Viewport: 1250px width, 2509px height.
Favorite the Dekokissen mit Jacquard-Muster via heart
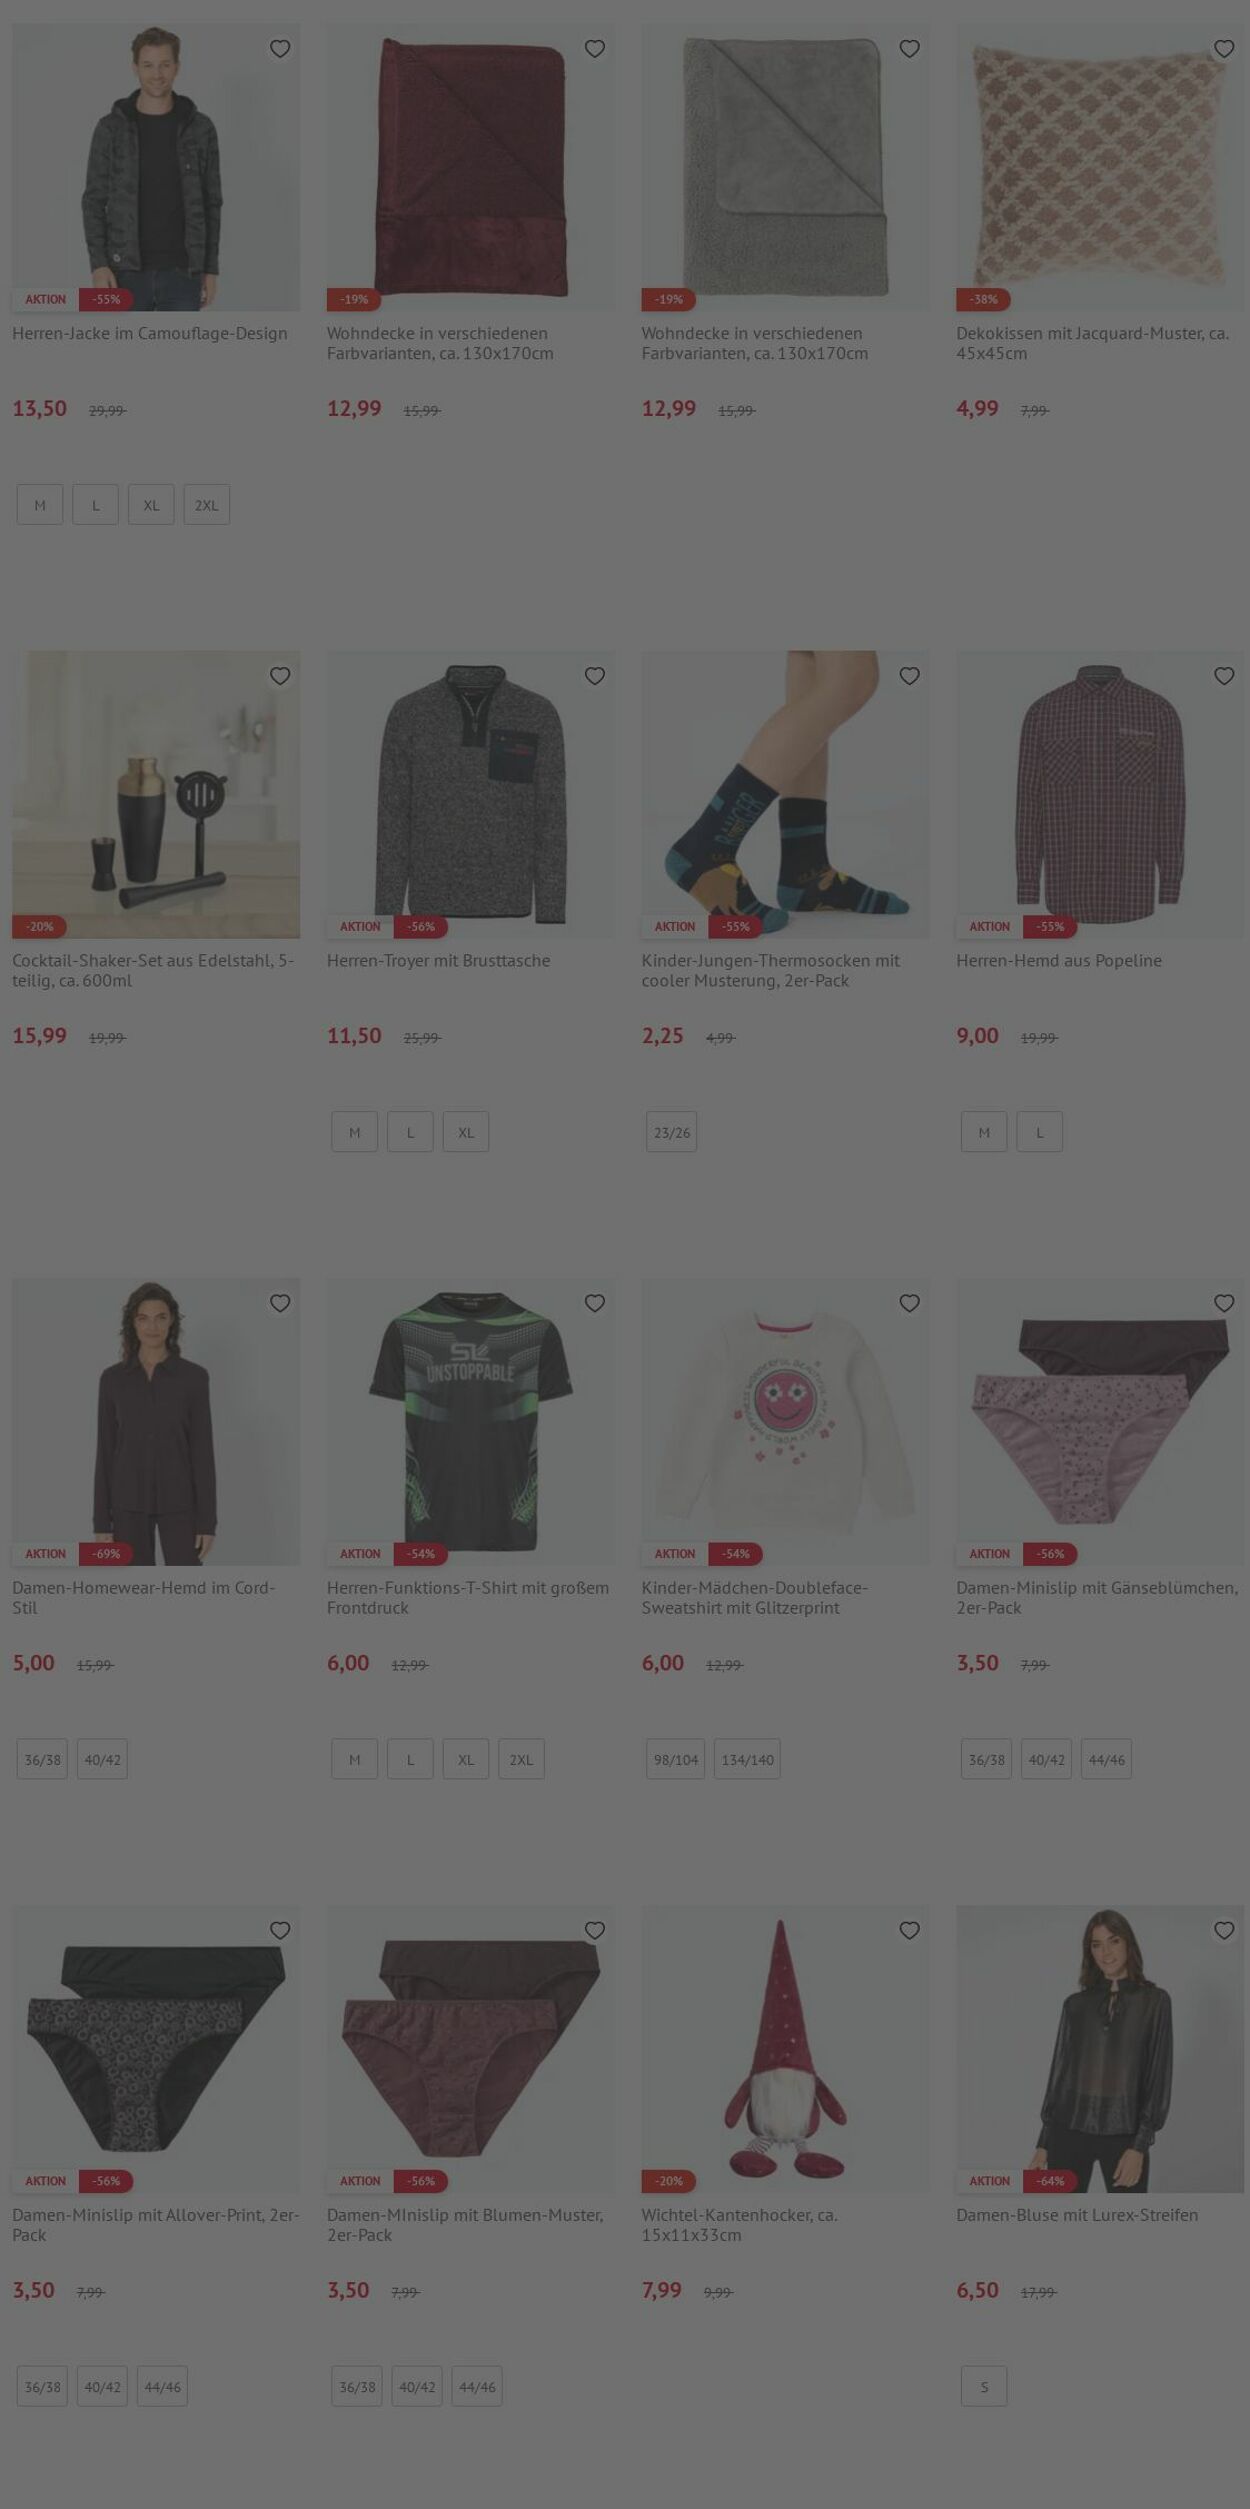1224,48
